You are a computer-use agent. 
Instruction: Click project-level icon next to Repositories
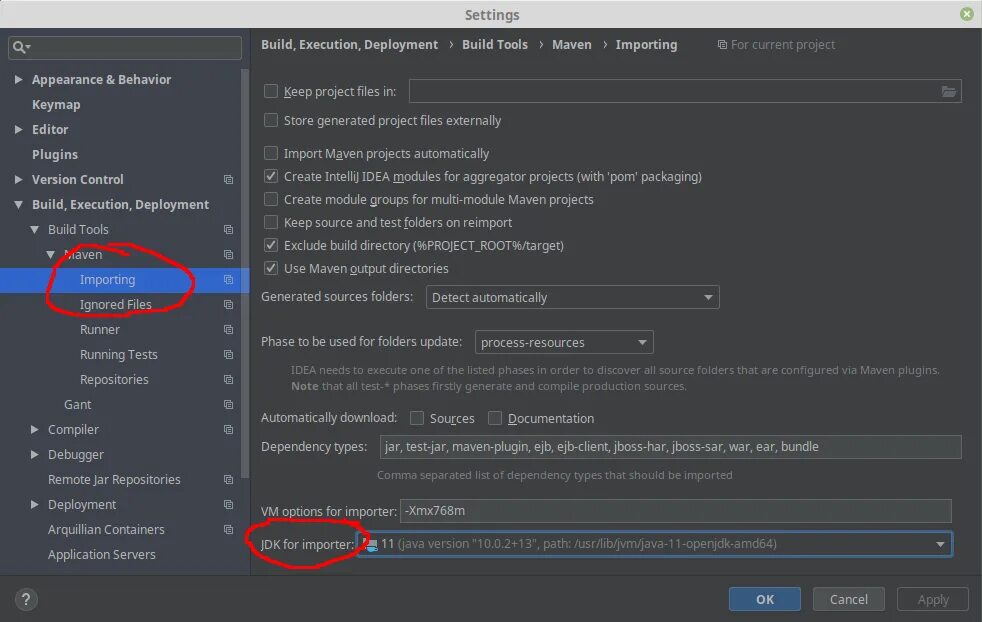click(229, 380)
